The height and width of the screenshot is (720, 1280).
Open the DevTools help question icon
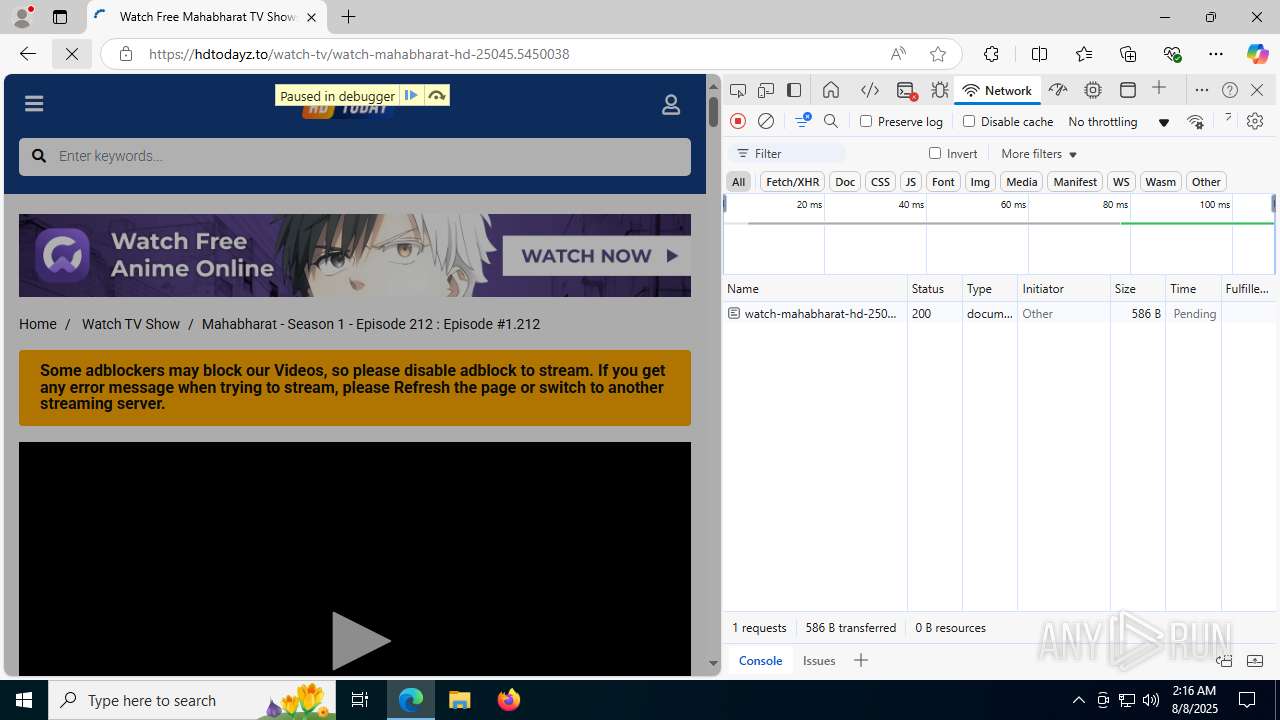[x=1230, y=90]
